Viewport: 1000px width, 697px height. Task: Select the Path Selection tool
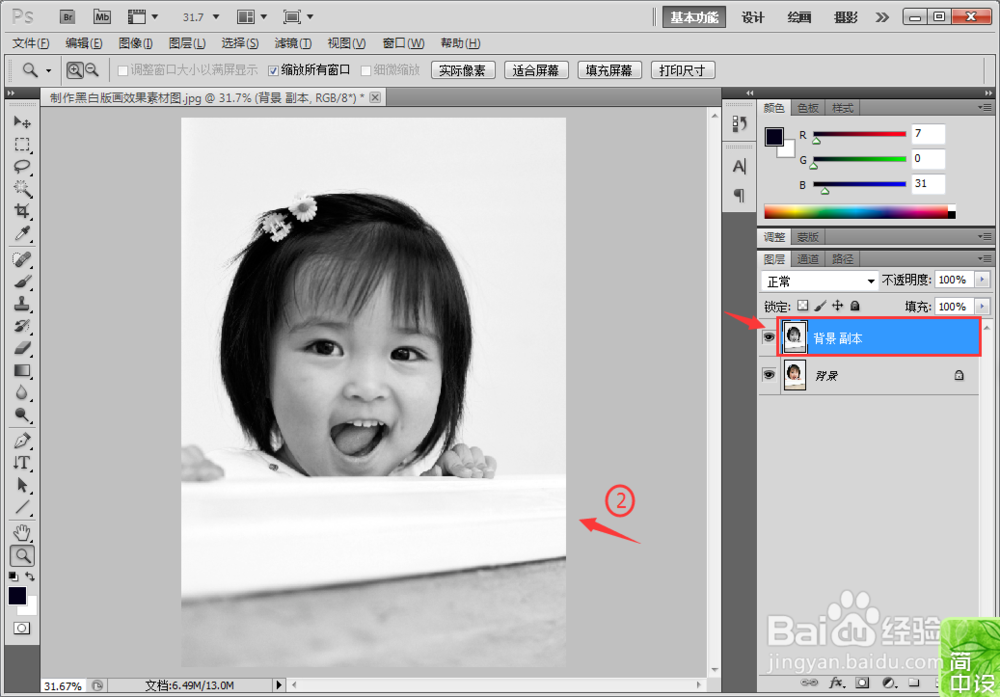coord(22,485)
